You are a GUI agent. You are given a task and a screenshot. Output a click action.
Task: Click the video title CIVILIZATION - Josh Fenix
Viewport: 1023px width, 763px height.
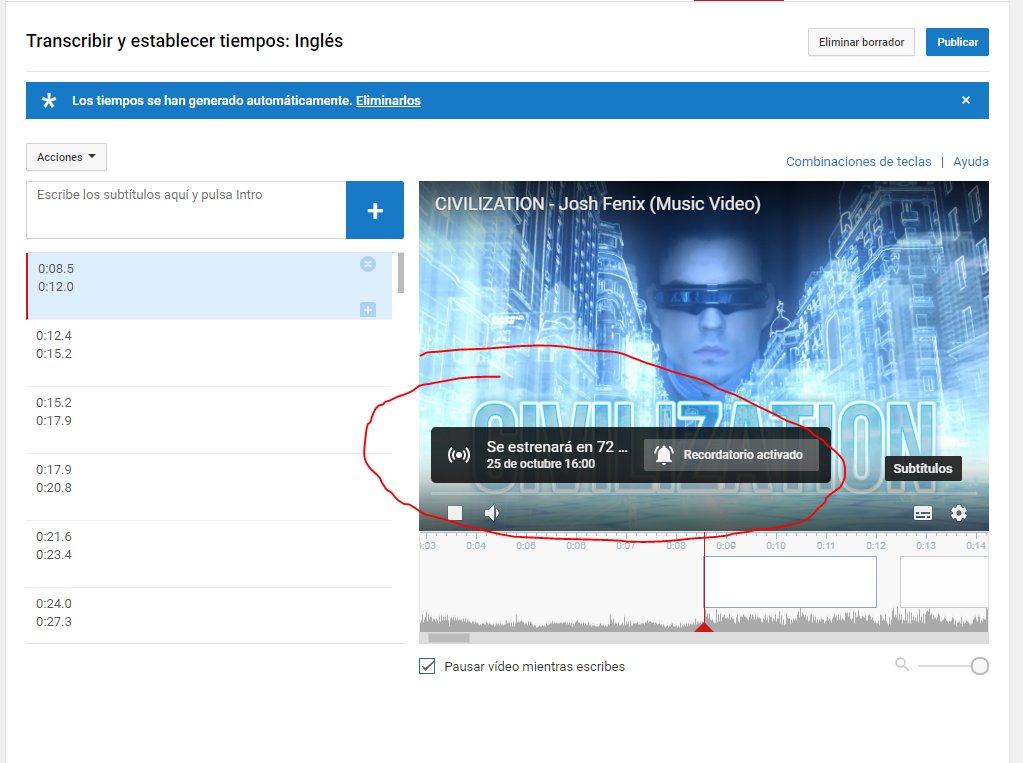(598, 204)
